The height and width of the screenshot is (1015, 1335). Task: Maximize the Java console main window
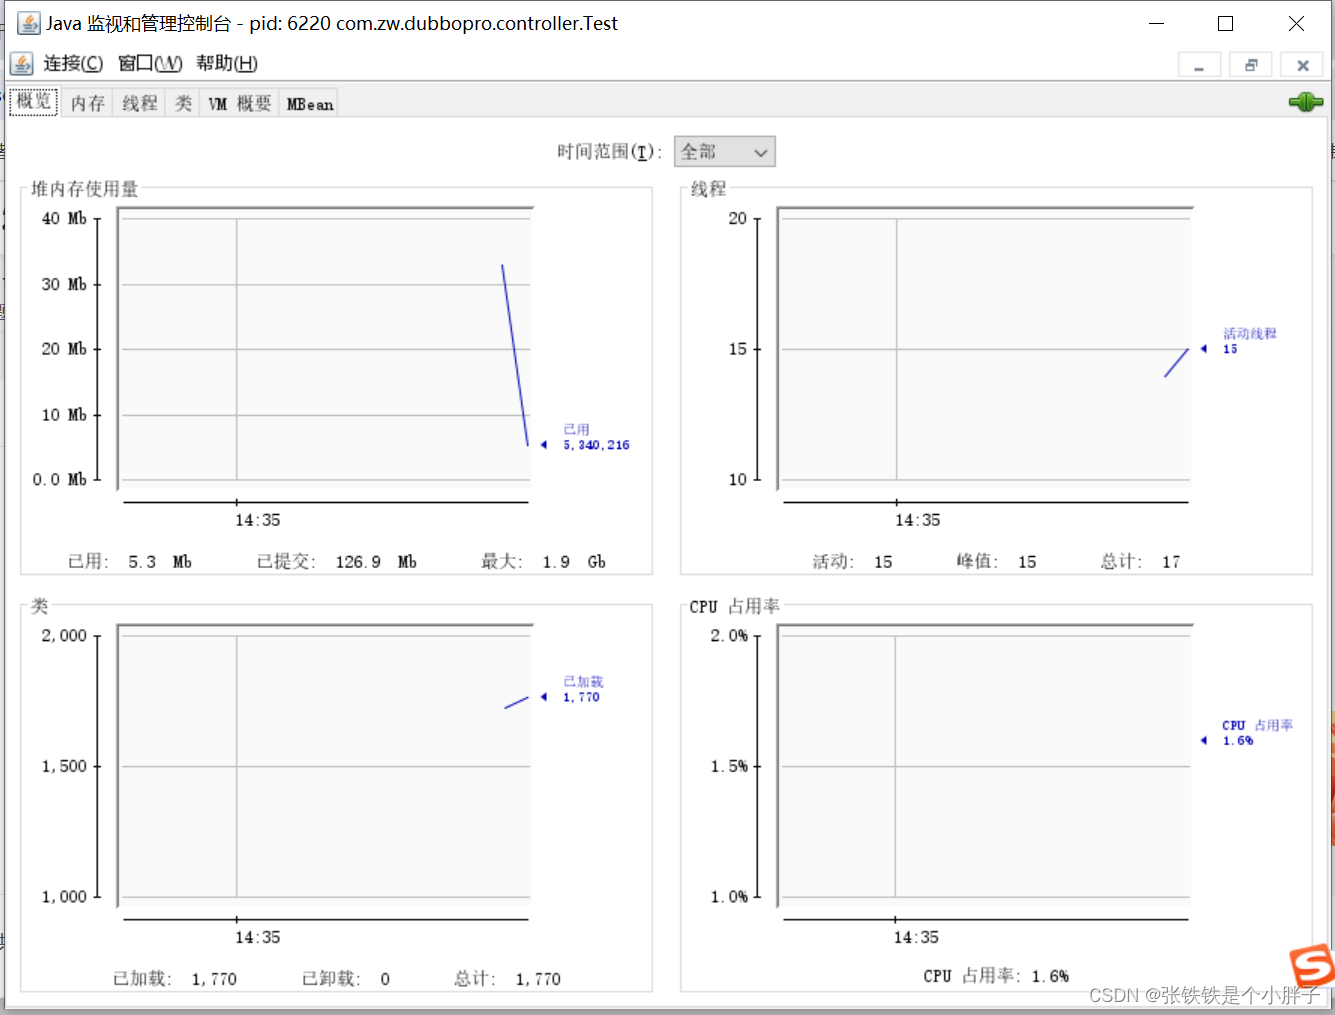tap(1225, 23)
